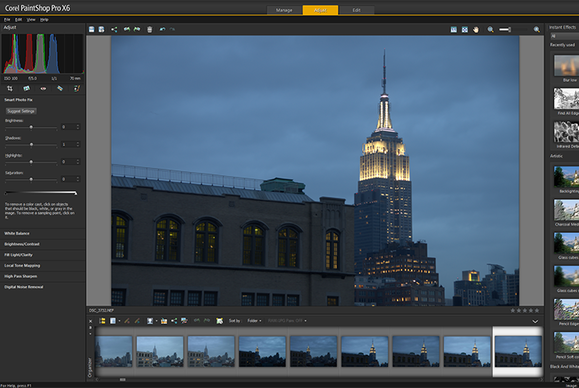Click the Redo arrow icon
This screenshot has height=388, width=579.
(172, 29)
